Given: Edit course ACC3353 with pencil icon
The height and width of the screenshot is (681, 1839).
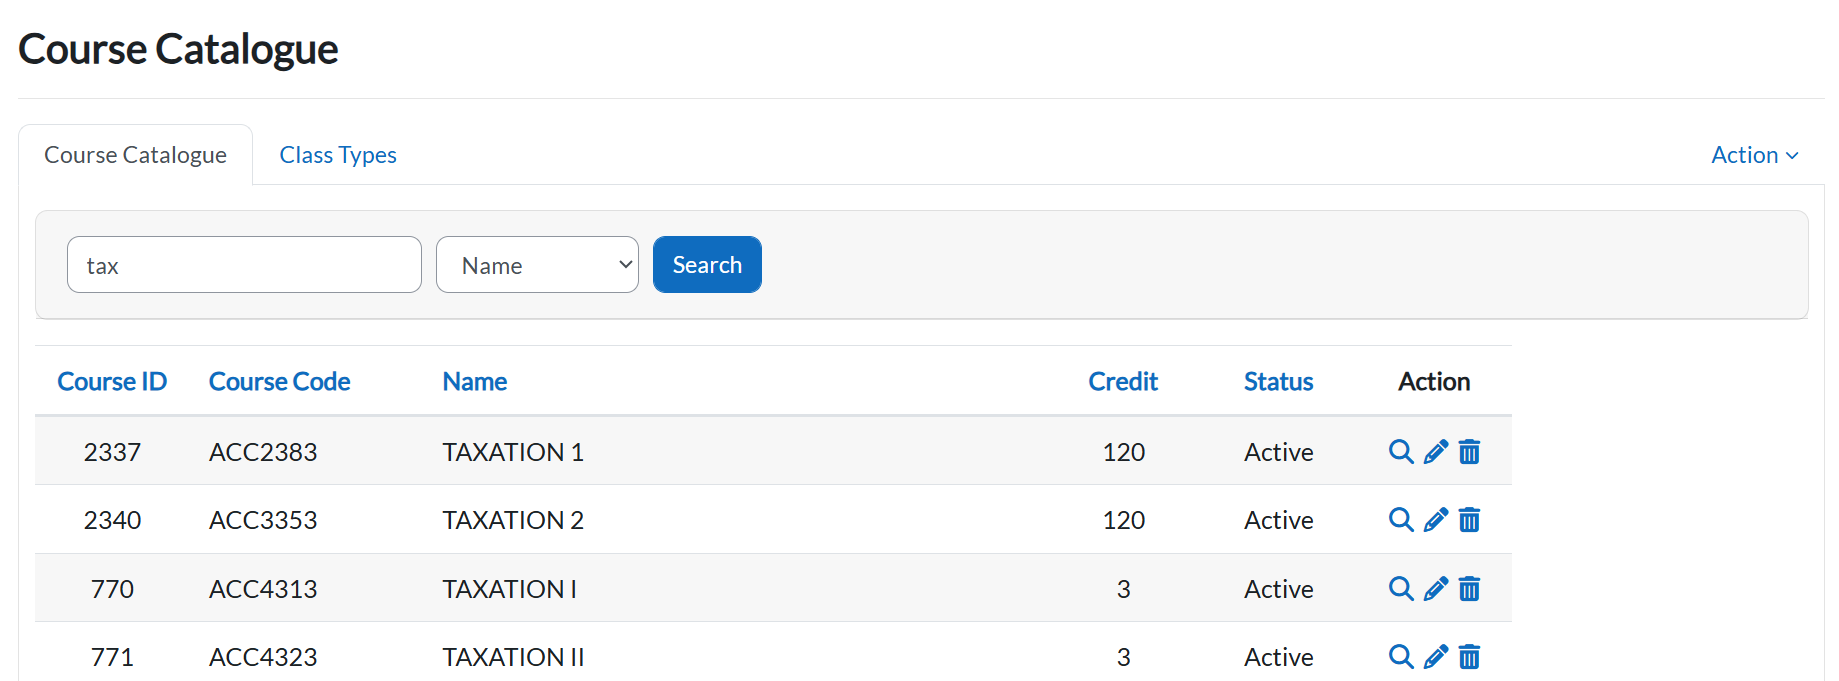Looking at the screenshot, I should click(1435, 520).
